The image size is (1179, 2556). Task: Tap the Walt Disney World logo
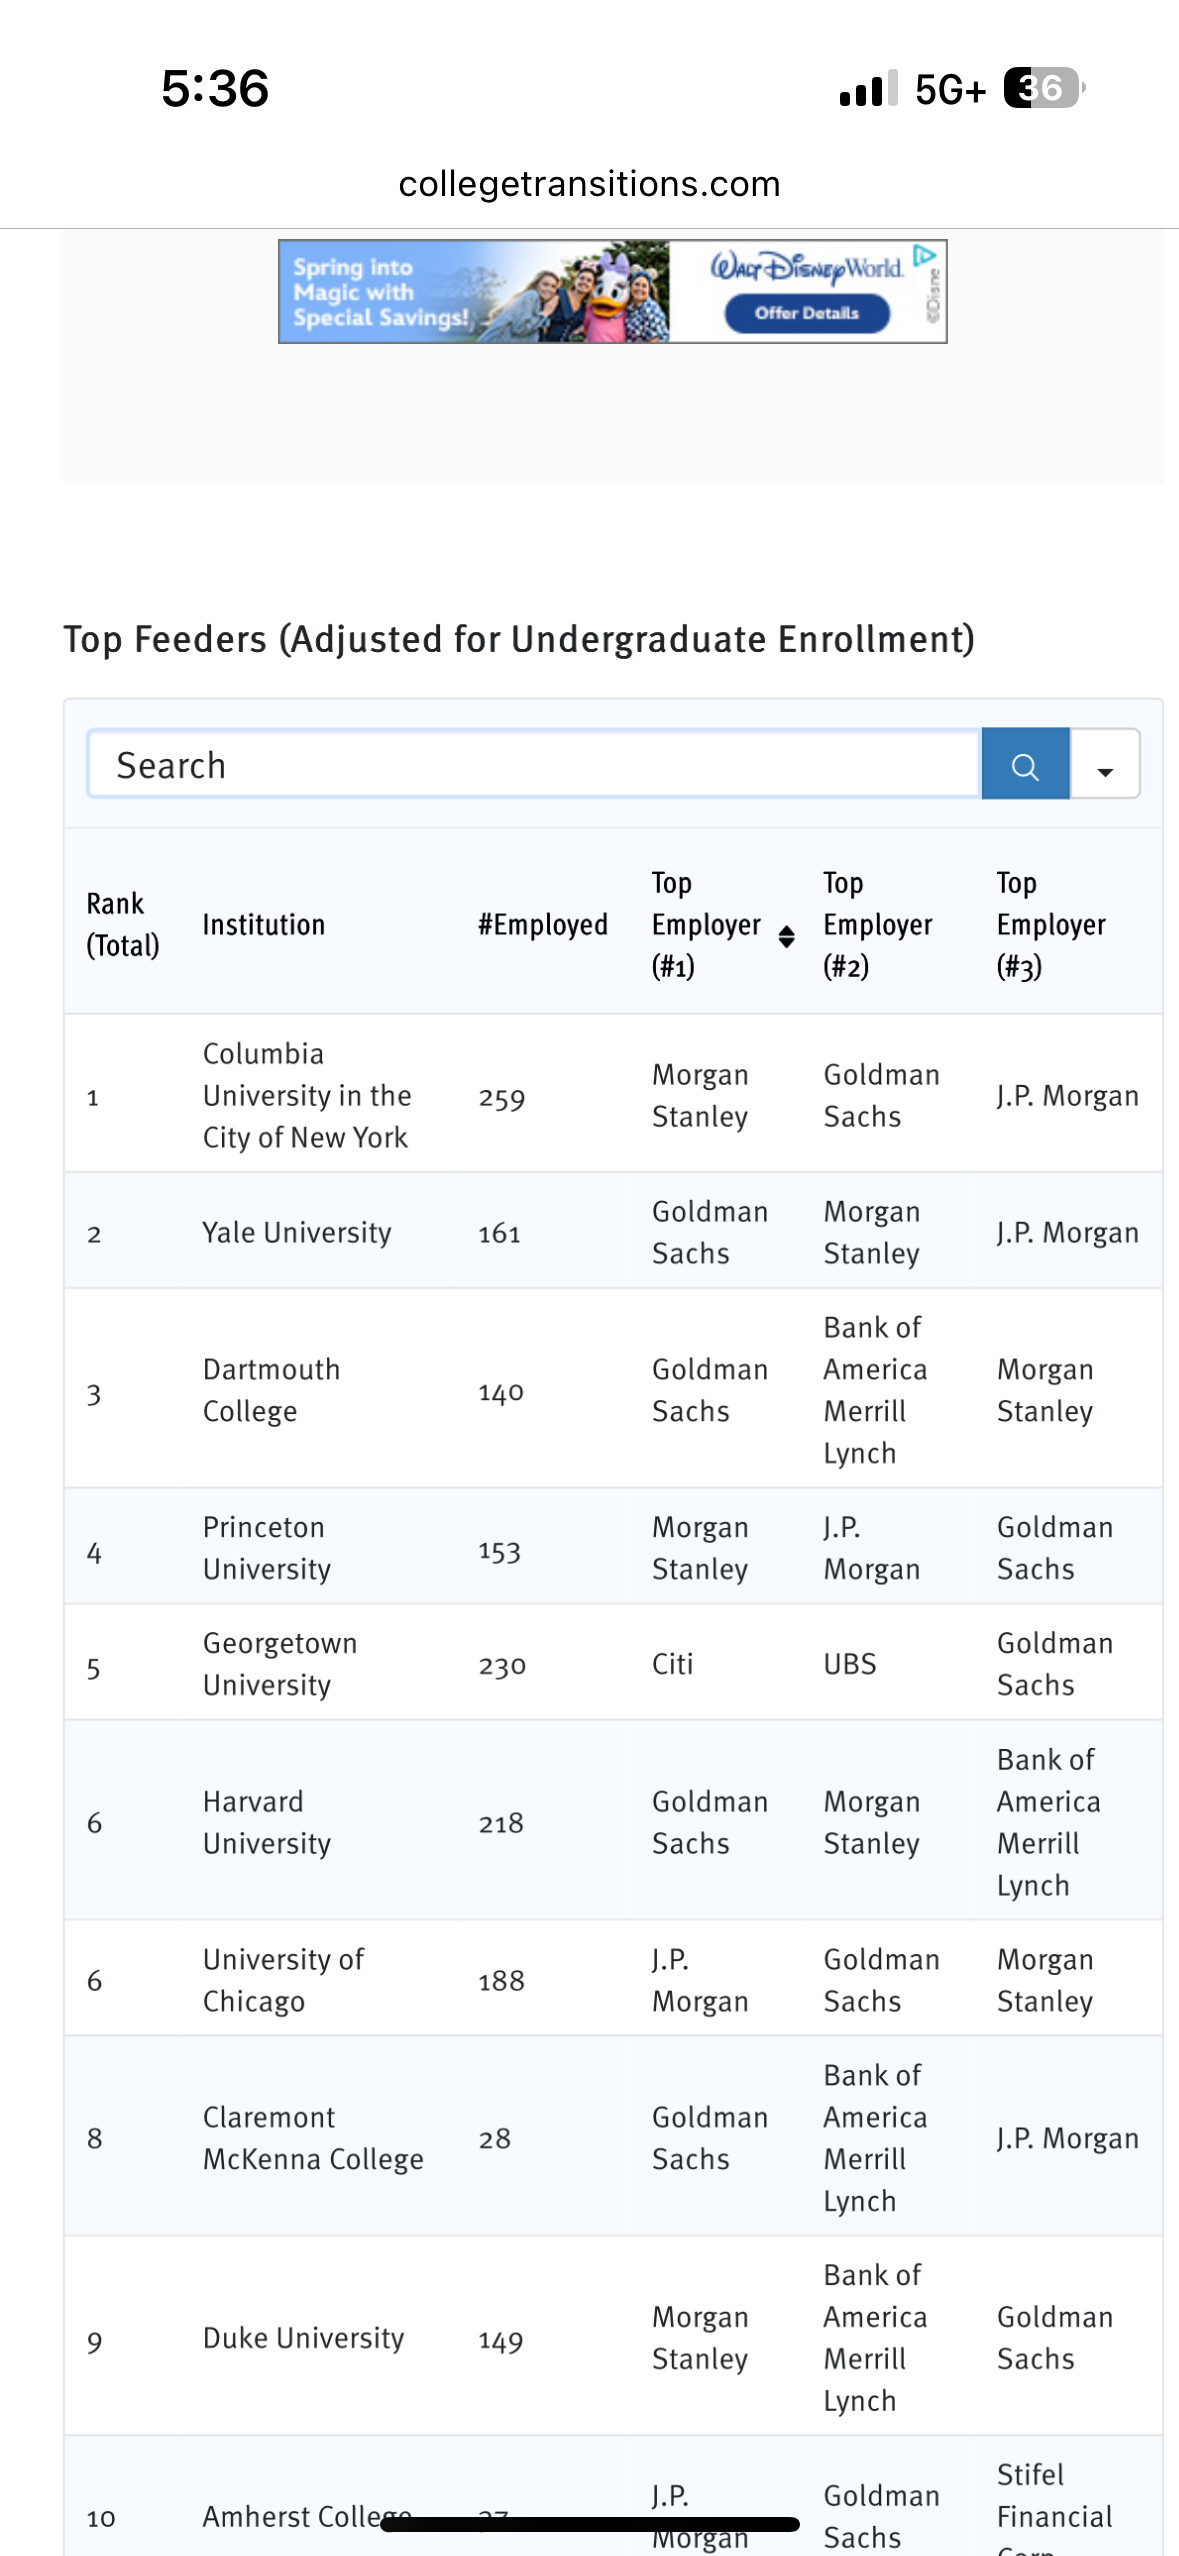pos(806,268)
